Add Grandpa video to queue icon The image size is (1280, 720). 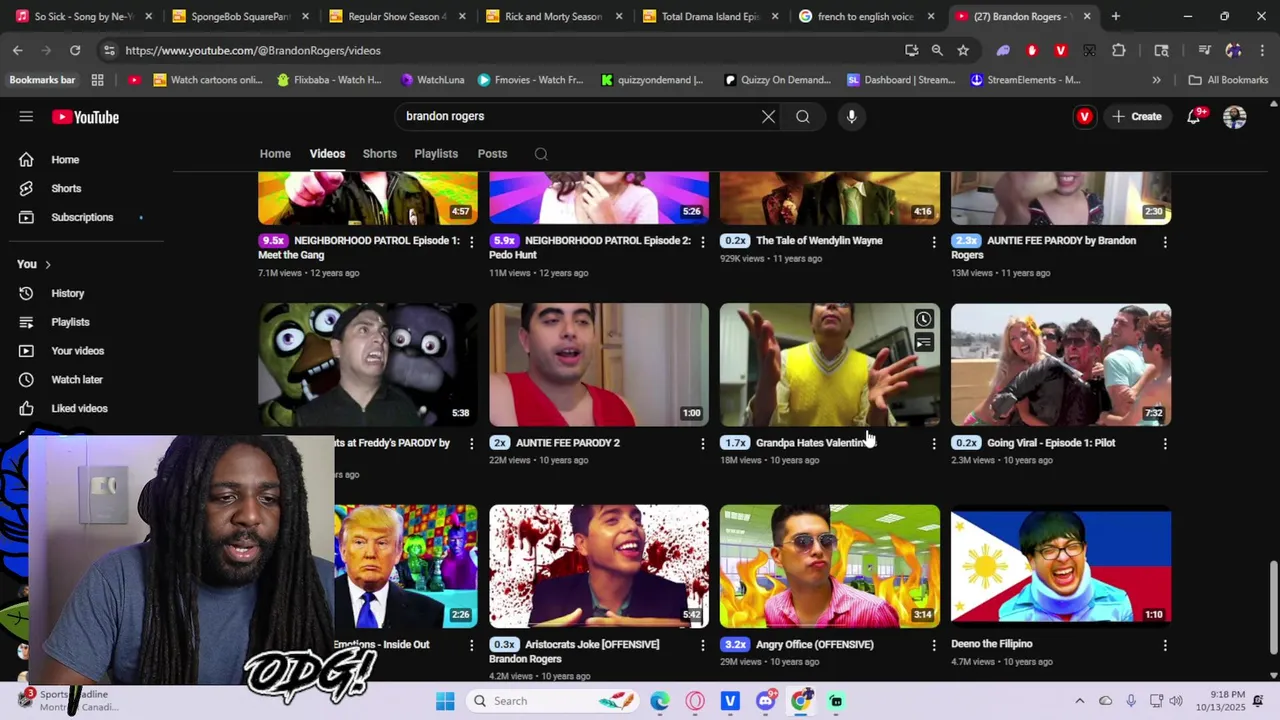click(x=923, y=343)
